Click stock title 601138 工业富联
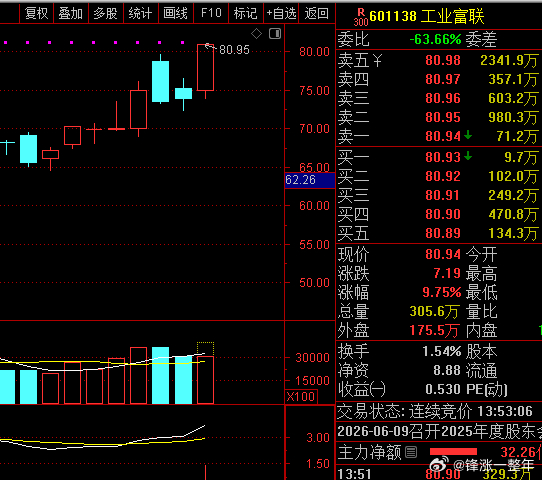 (427, 17)
